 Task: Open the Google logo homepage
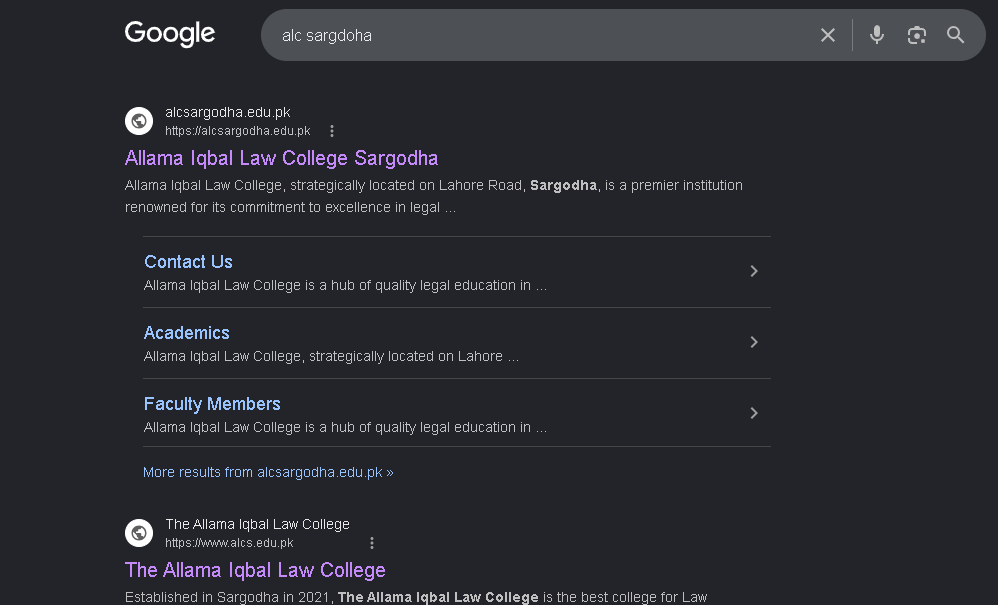click(170, 34)
